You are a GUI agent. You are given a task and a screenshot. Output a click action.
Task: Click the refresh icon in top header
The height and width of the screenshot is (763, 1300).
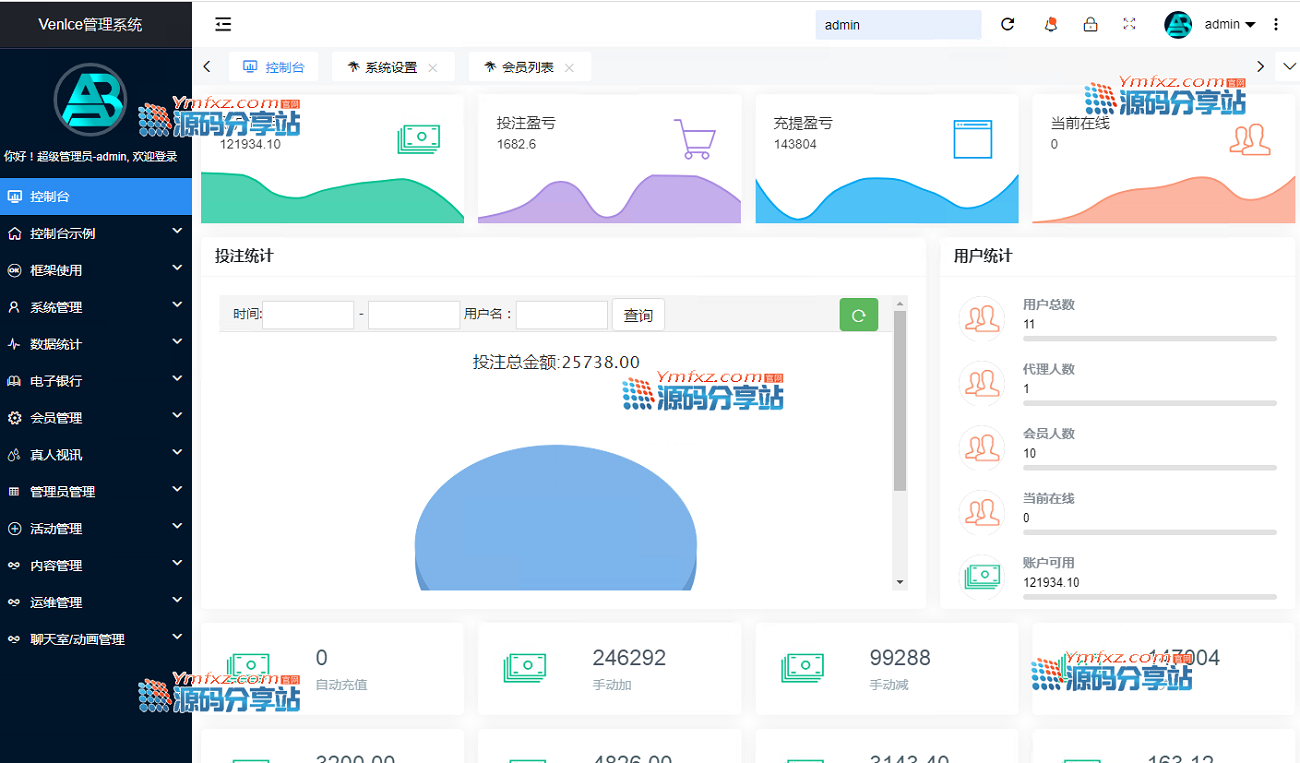1008,24
